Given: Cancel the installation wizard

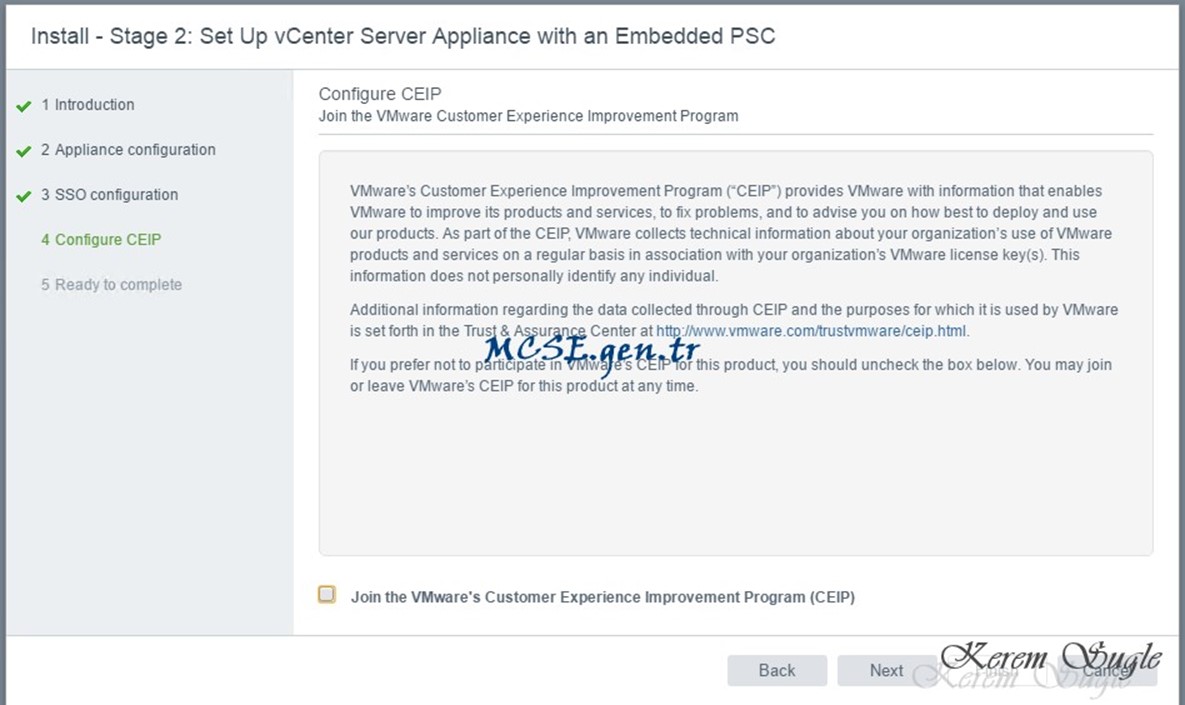Looking at the screenshot, I should (1107, 670).
